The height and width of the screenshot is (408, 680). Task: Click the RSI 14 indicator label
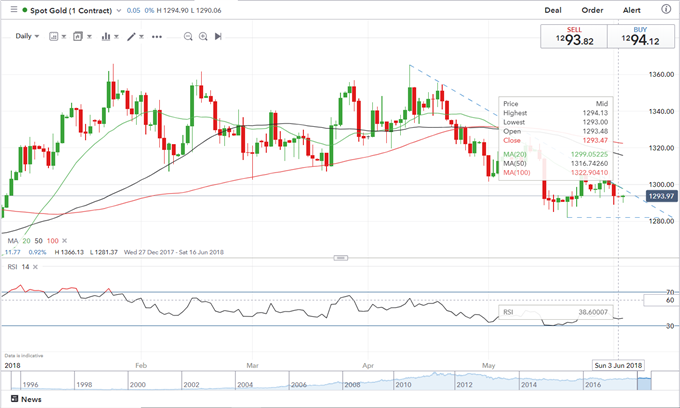tap(18, 267)
